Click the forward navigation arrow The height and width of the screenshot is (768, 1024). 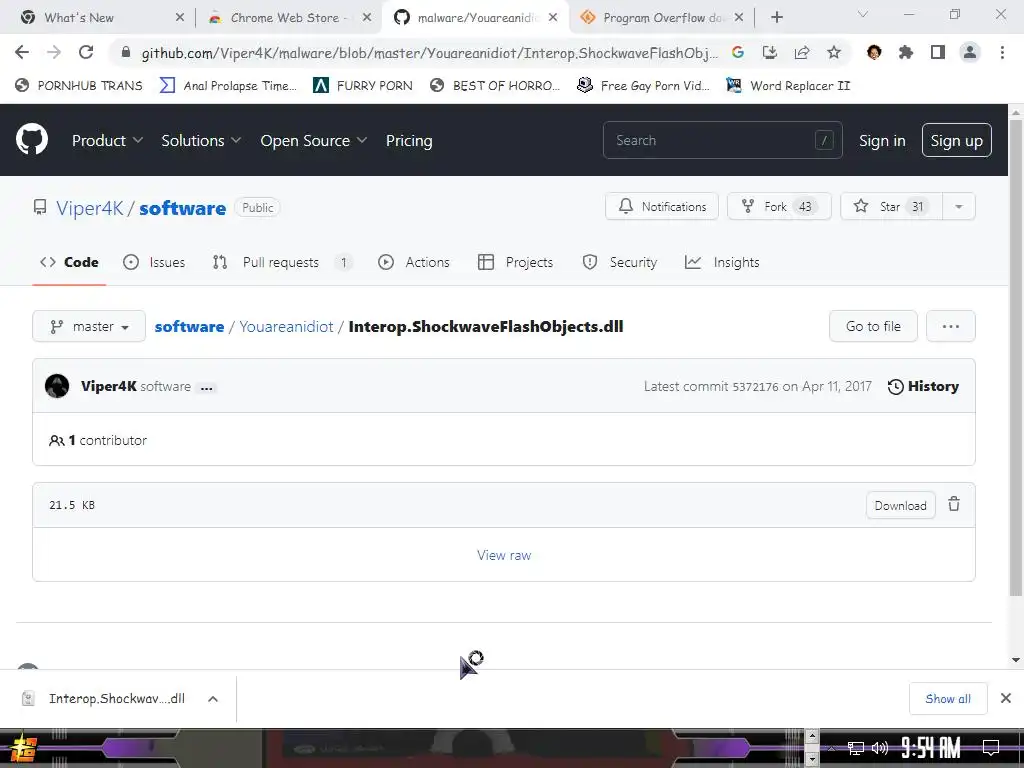click(54, 52)
